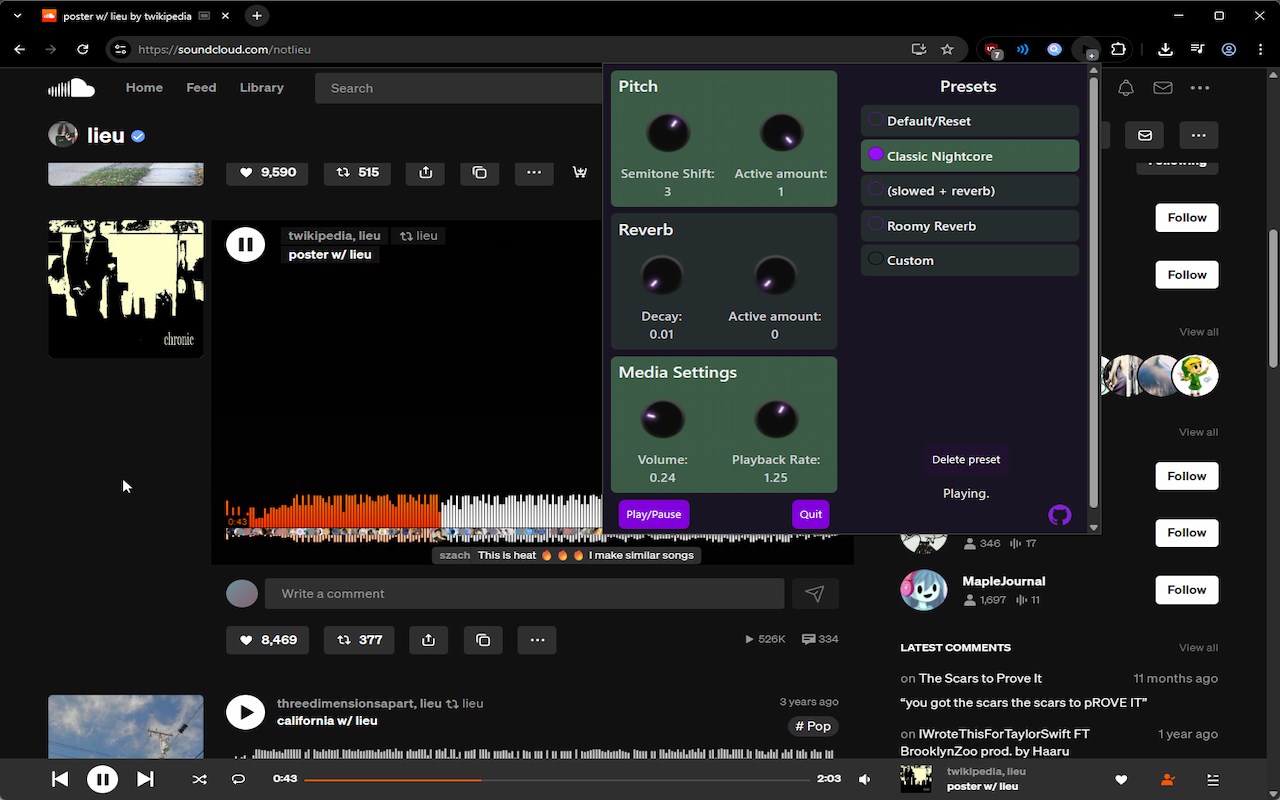Share the poster w/ lieu track
1280x800 pixels.
[x=428, y=640]
